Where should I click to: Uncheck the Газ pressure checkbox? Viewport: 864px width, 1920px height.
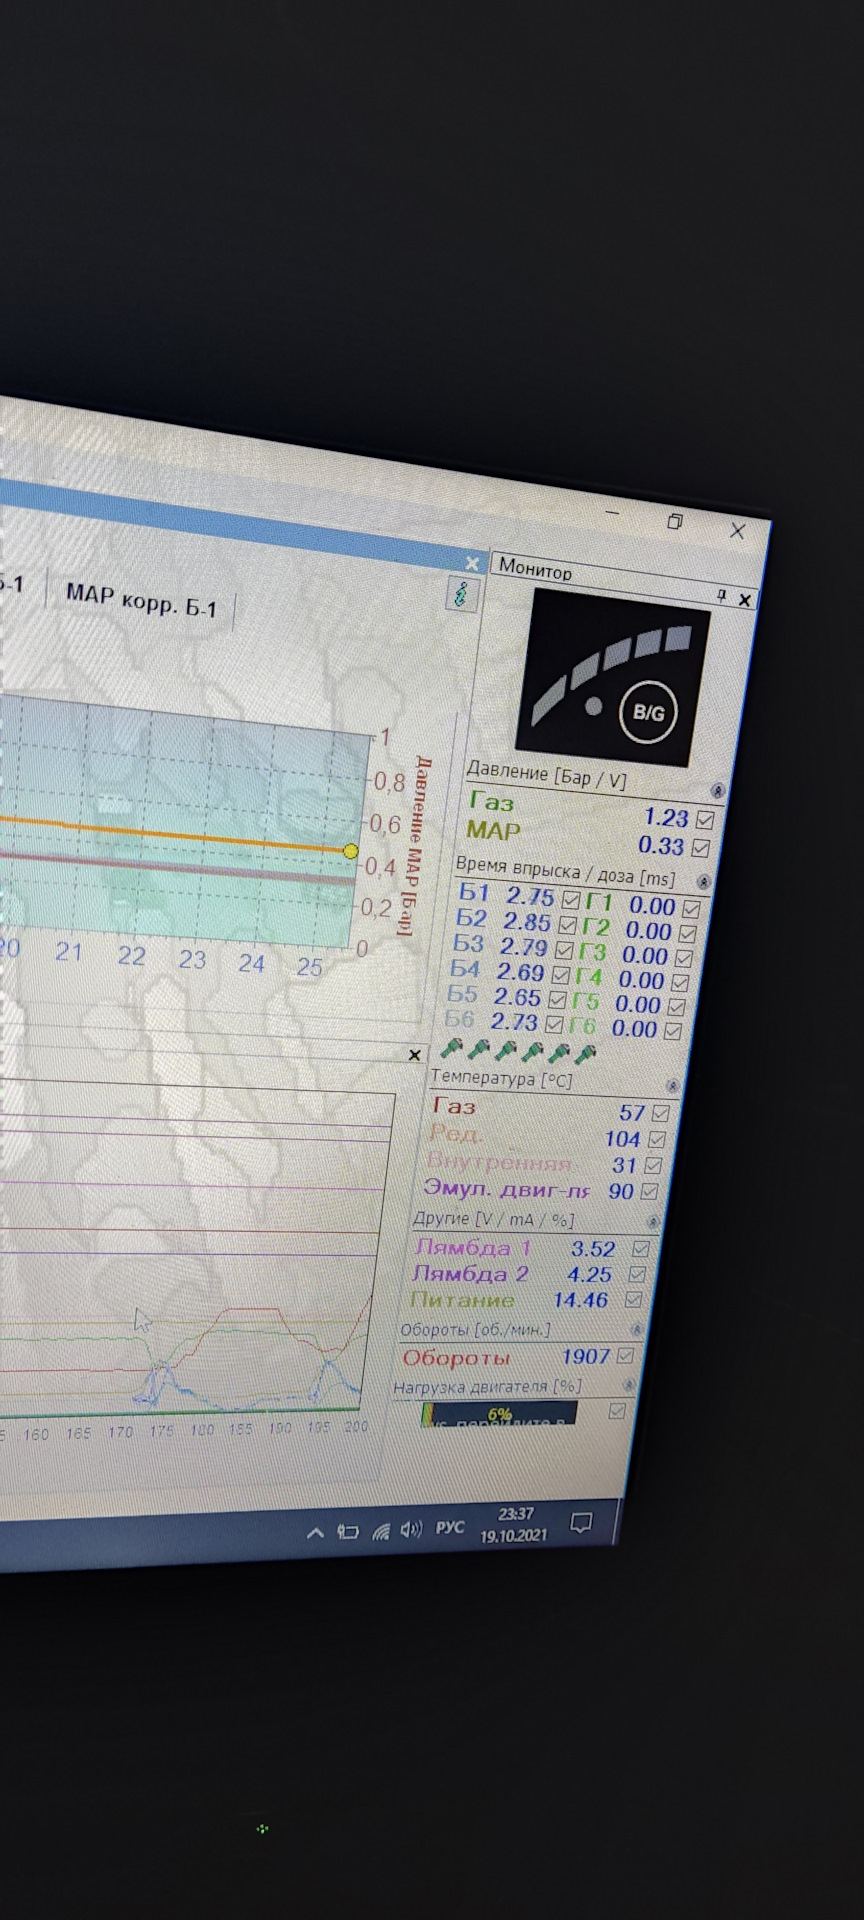coord(705,820)
